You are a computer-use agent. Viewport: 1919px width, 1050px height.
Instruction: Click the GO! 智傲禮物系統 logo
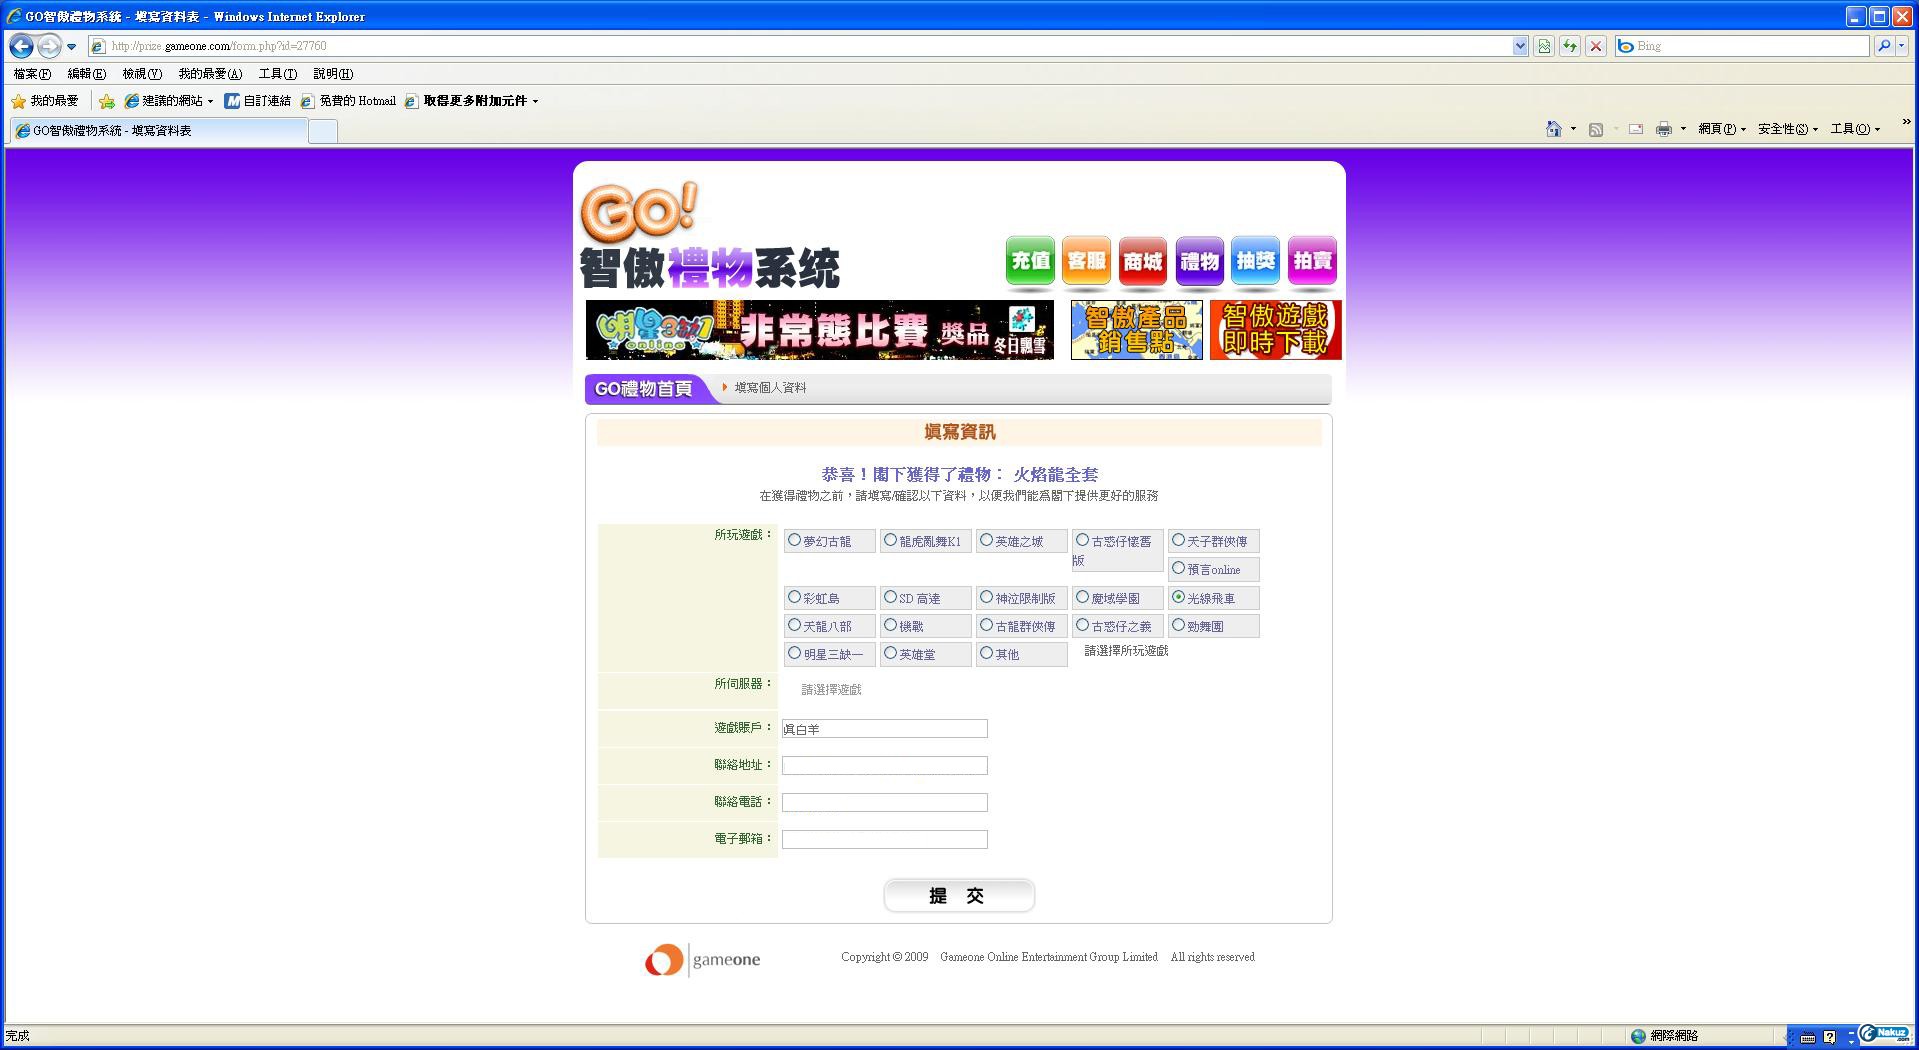point(710,237)
